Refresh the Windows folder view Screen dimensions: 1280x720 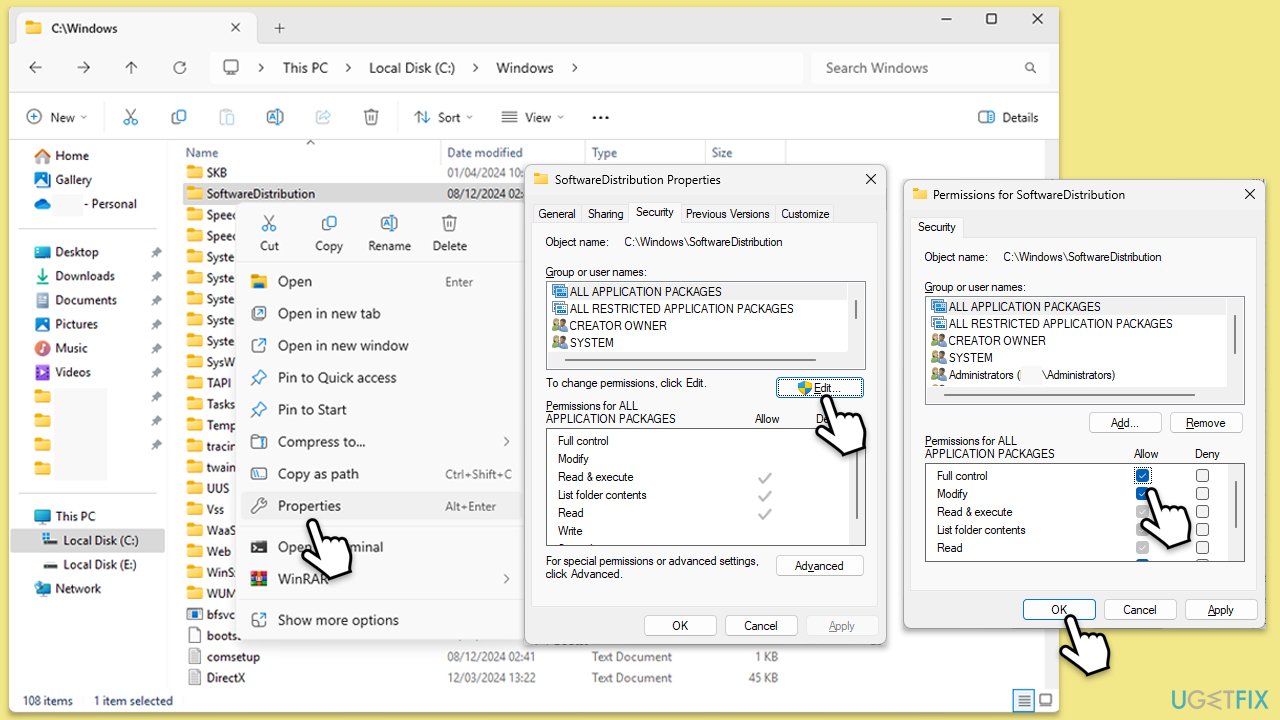pos(180,68)
